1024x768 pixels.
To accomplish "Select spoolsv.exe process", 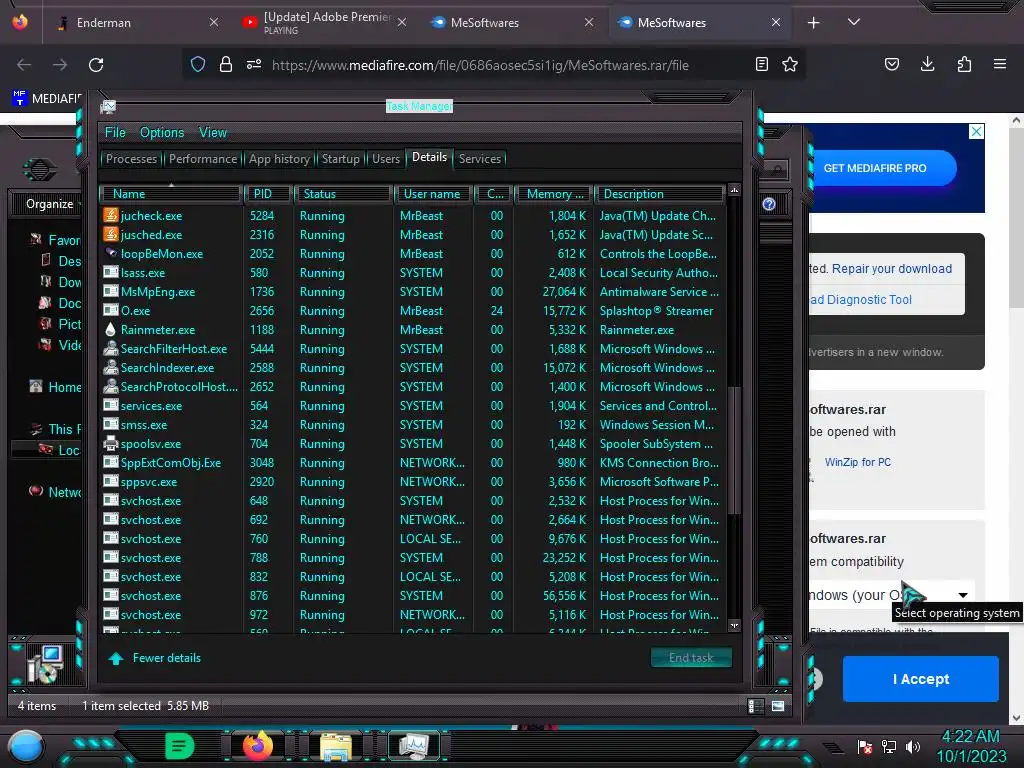I will tap(411, 443).
